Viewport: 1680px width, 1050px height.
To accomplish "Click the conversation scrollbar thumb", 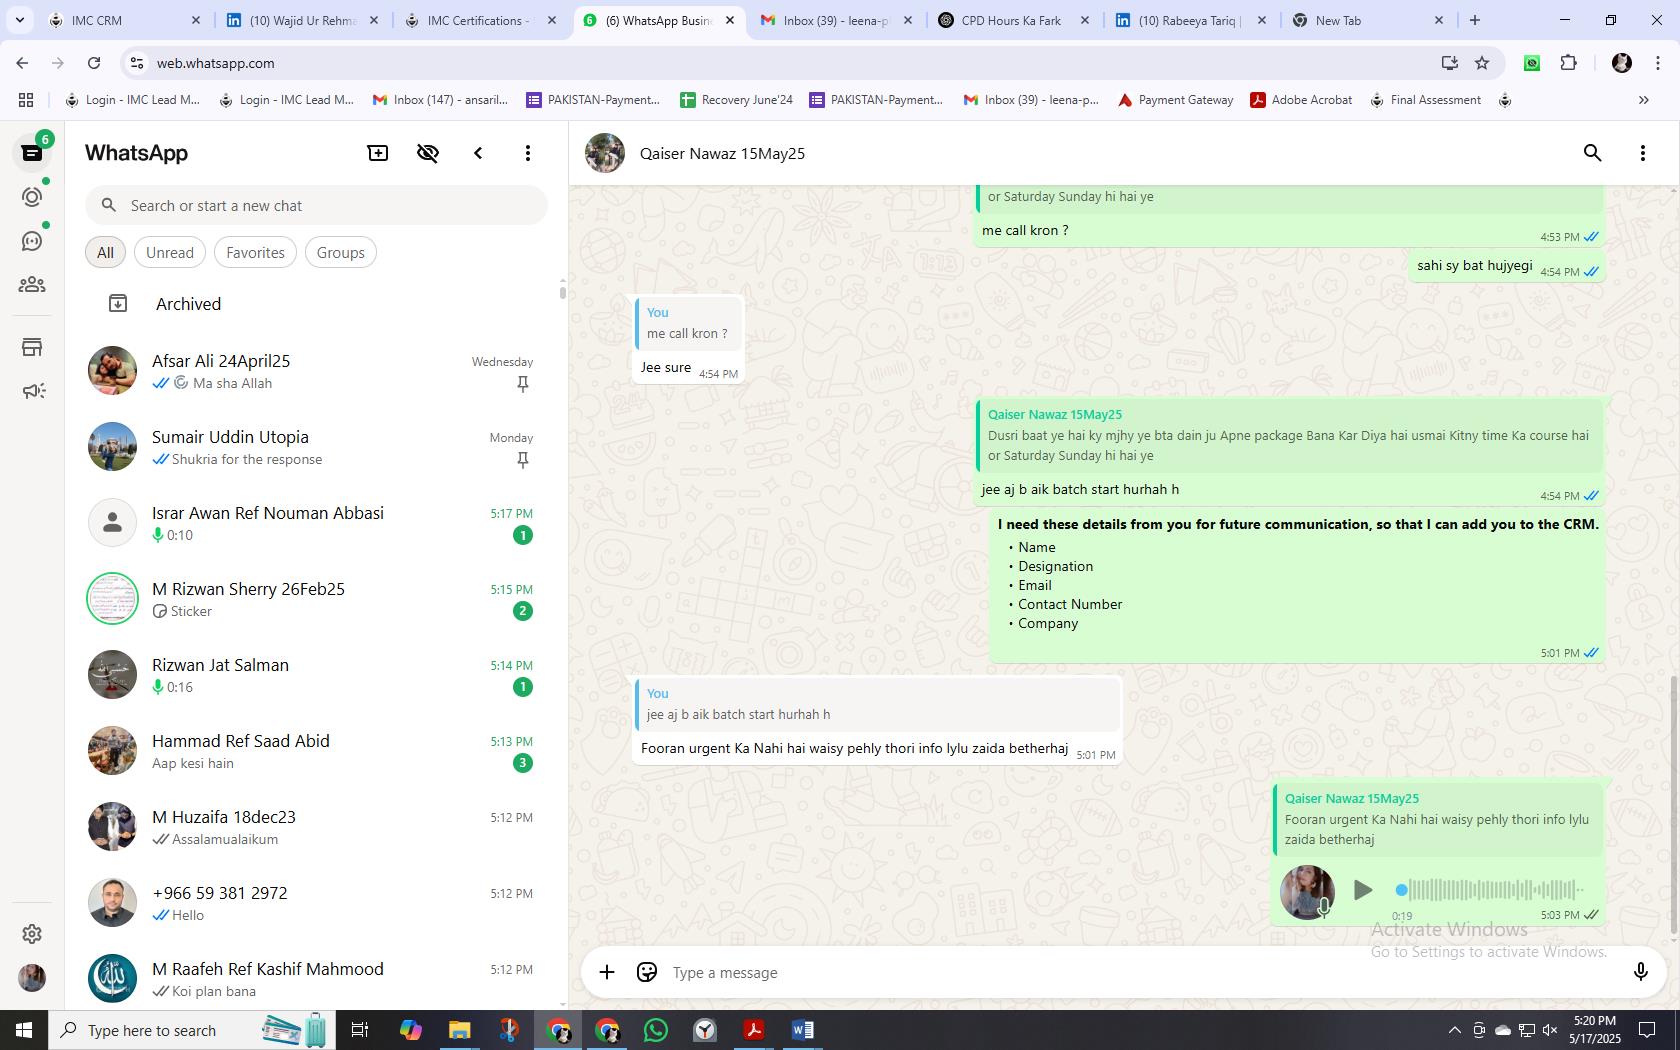I will pyautogui.click(x=1673, y=805).
